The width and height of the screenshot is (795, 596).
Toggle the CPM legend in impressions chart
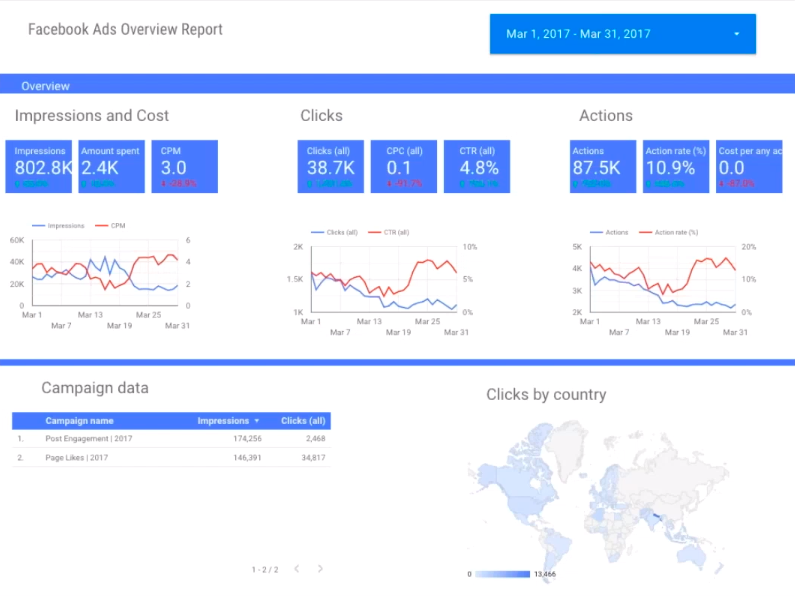[x=110, y=226]
